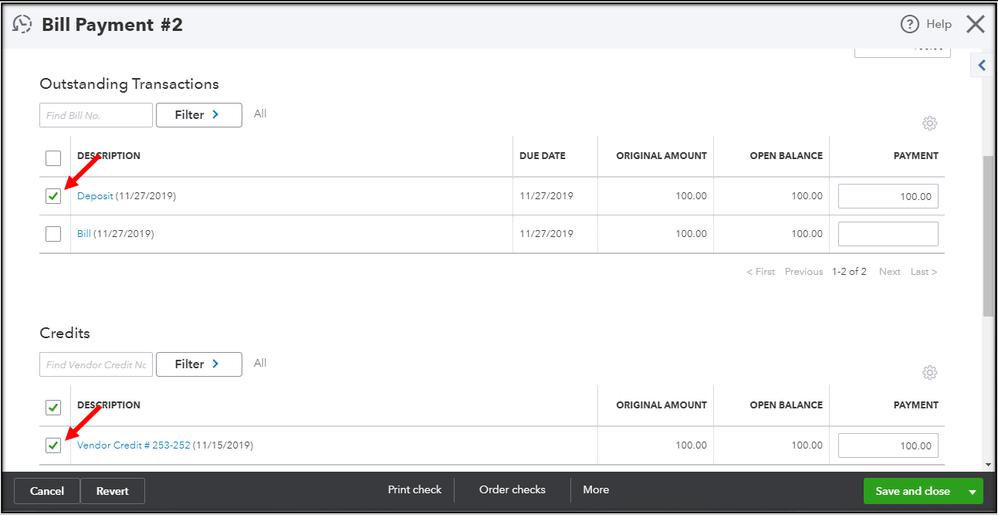Viewport: 998px width, 515px height.
Task: Open gear settings for Outstanding Transactions table
Action: (x=930, y=123)
